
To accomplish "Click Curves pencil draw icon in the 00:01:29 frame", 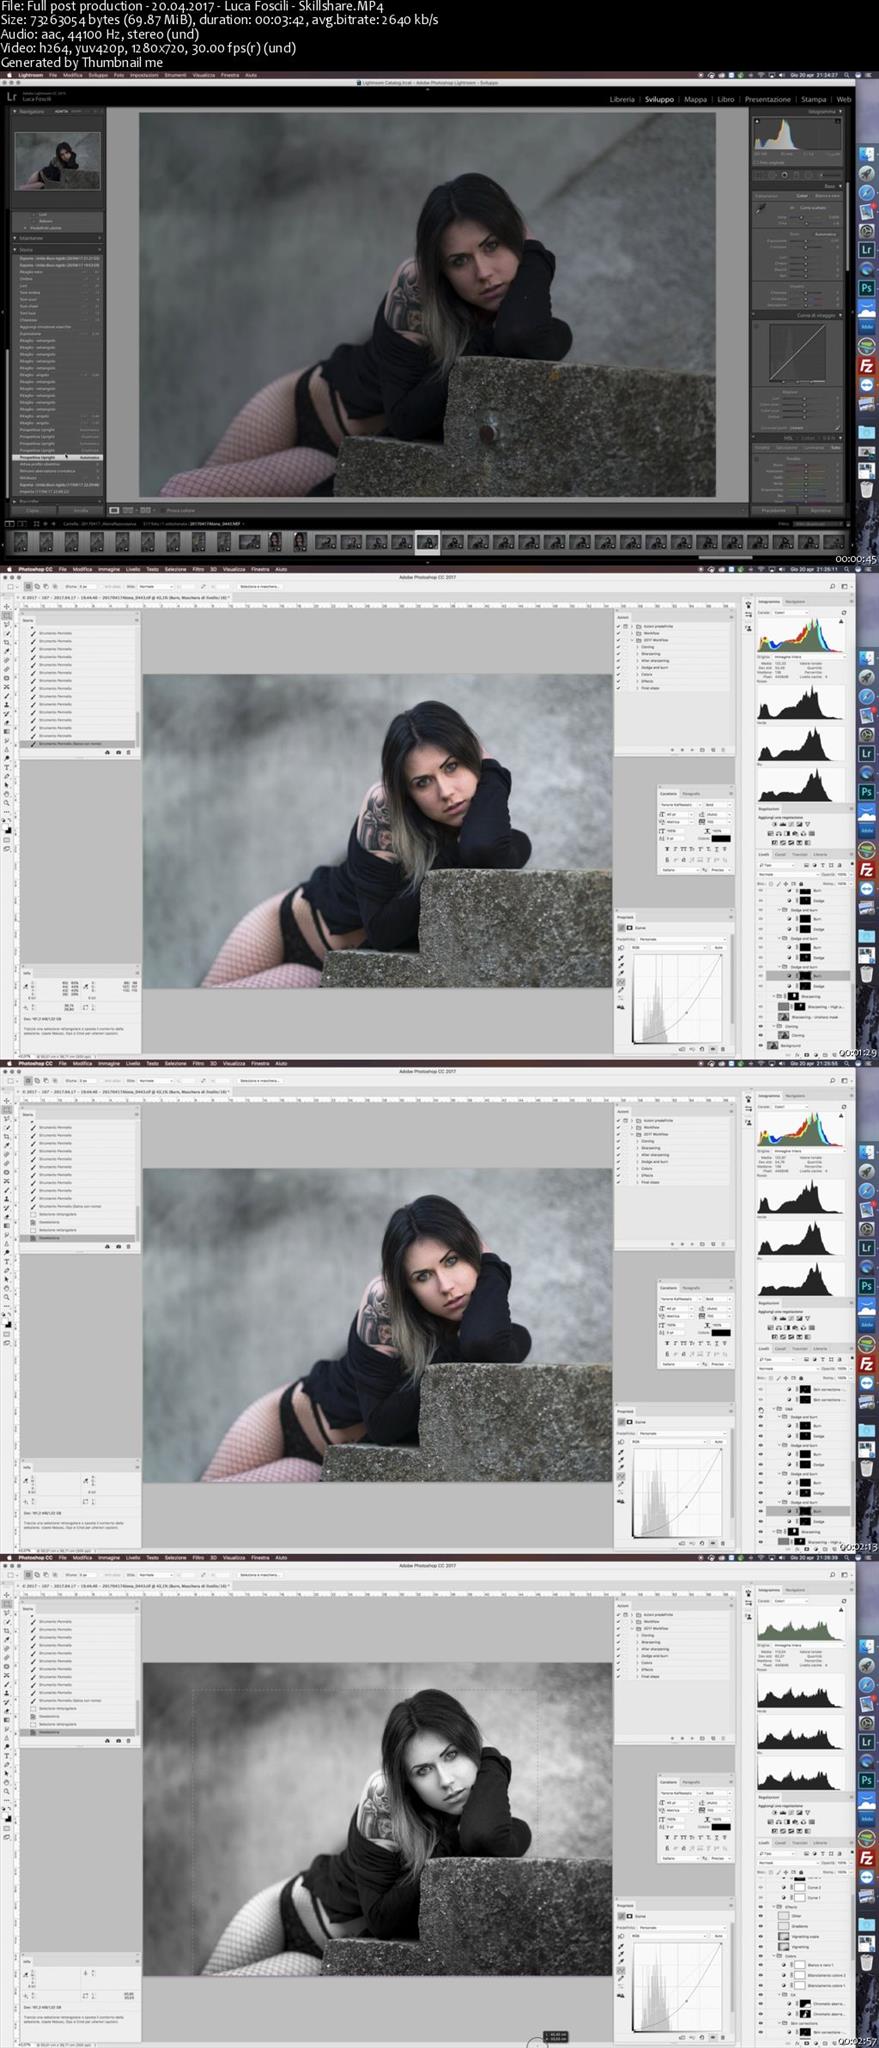I will click(x=621, y=990).
